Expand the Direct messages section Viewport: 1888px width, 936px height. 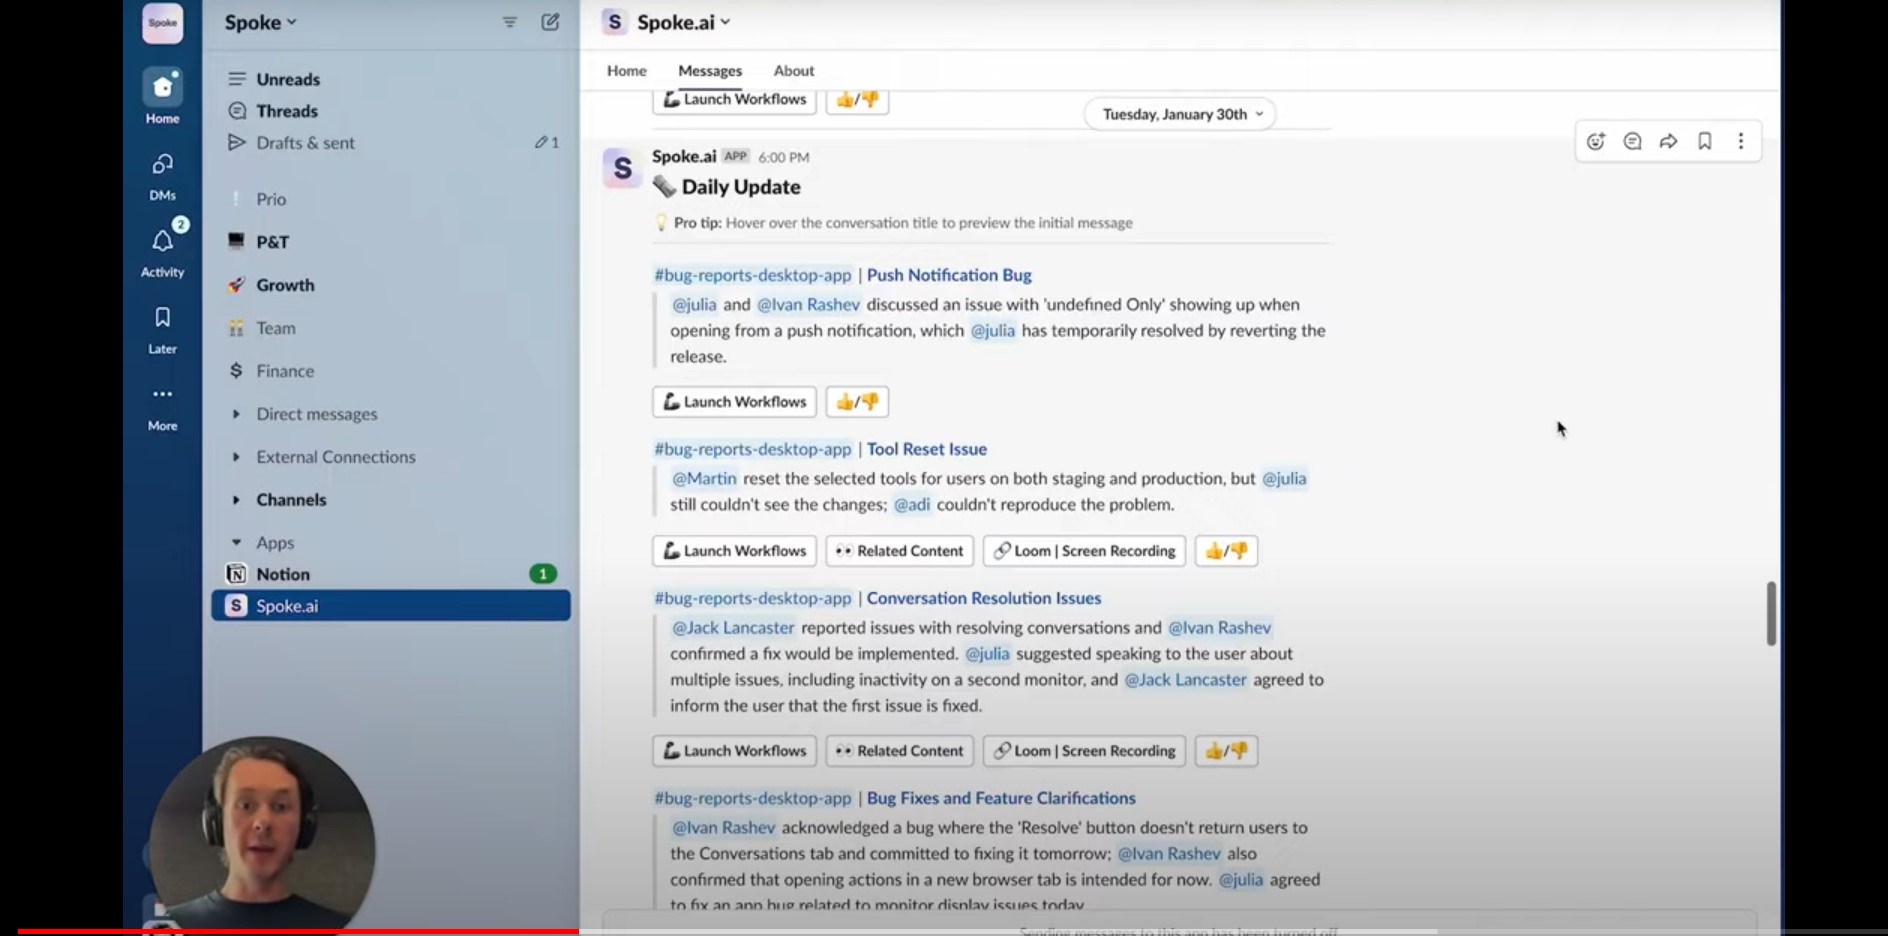point(236,414)
